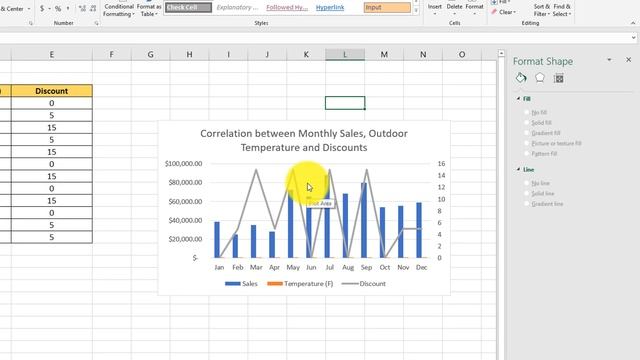Screen dimensions: 640x360
Task: Click the Discount legend entry
Action: tap(363, 284)
